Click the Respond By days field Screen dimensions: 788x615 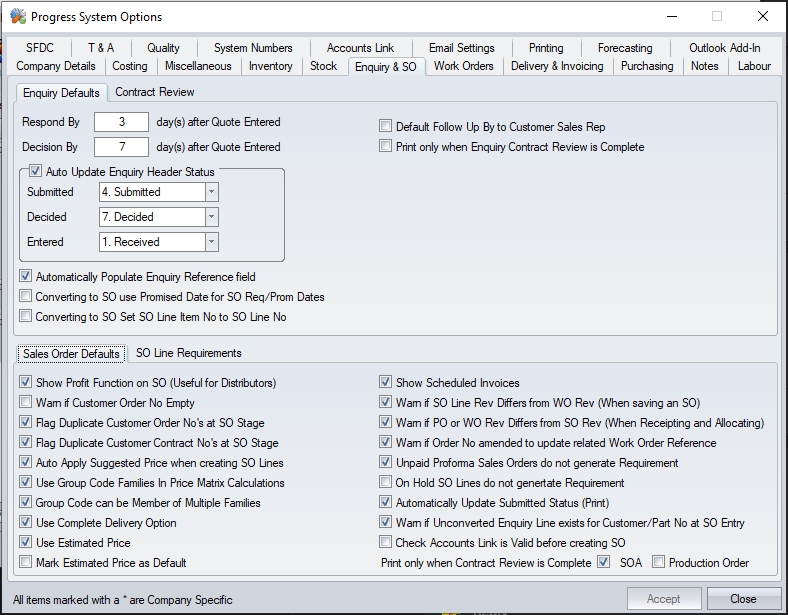(x=121, y=122)
